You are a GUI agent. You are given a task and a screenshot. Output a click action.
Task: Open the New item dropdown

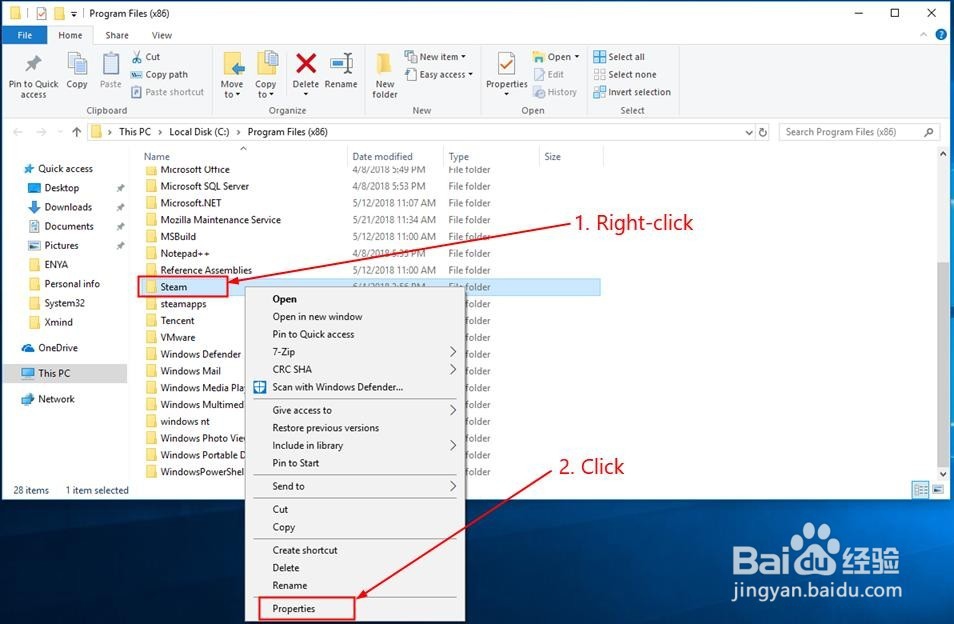pos(436,57)
